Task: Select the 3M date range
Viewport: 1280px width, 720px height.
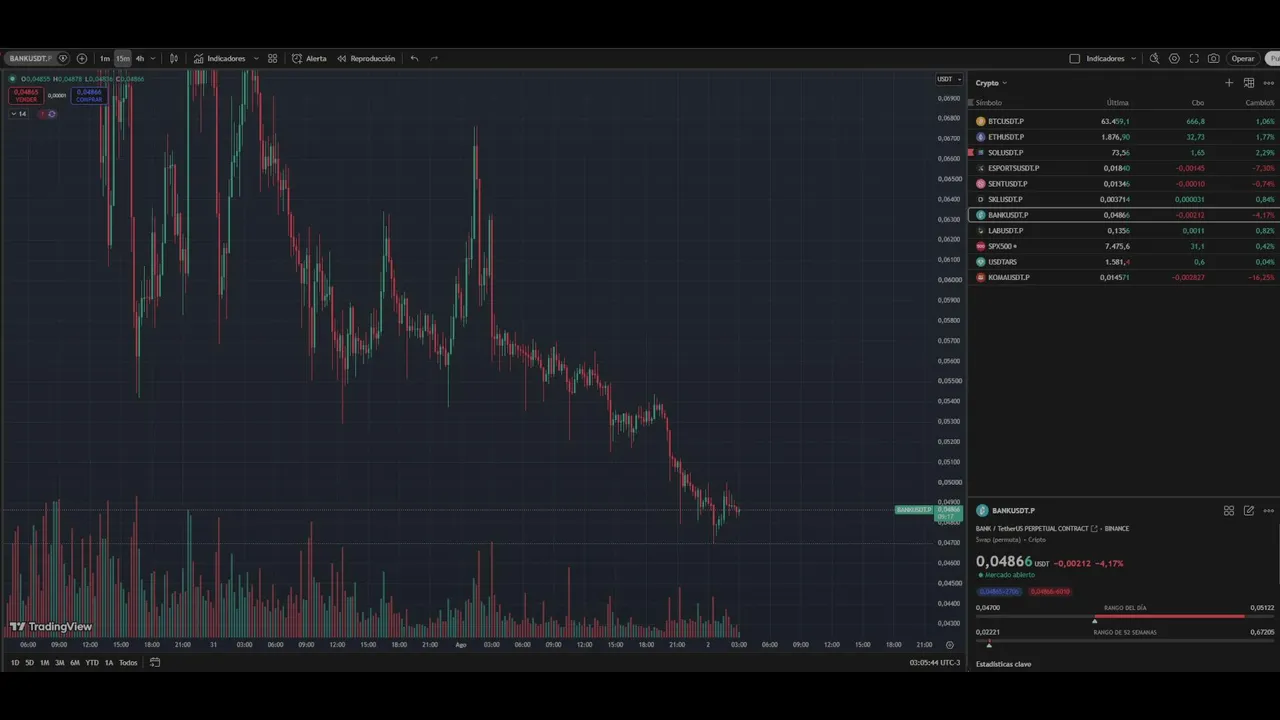Action: click(x=59, y=663)
